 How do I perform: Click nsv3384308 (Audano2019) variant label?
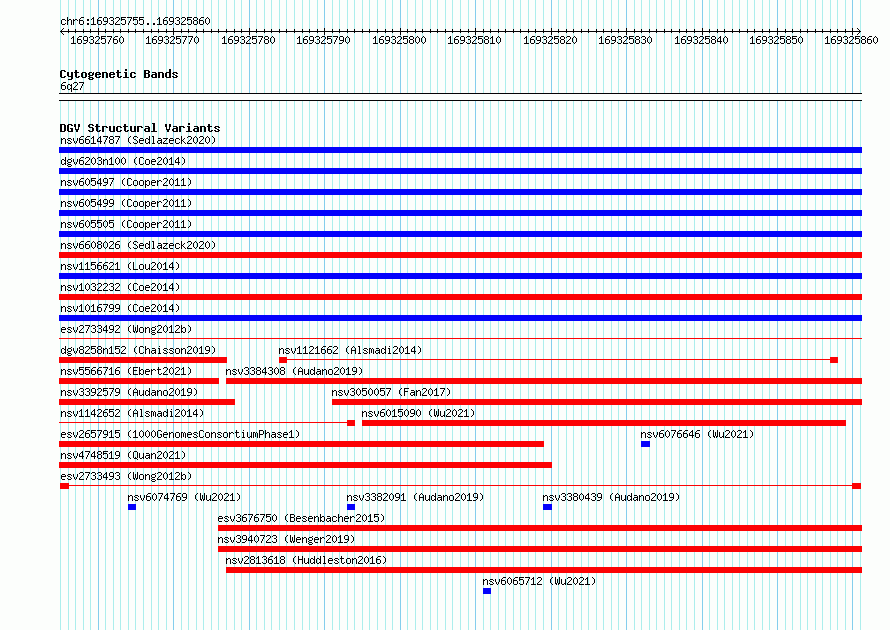click(294, 371)
